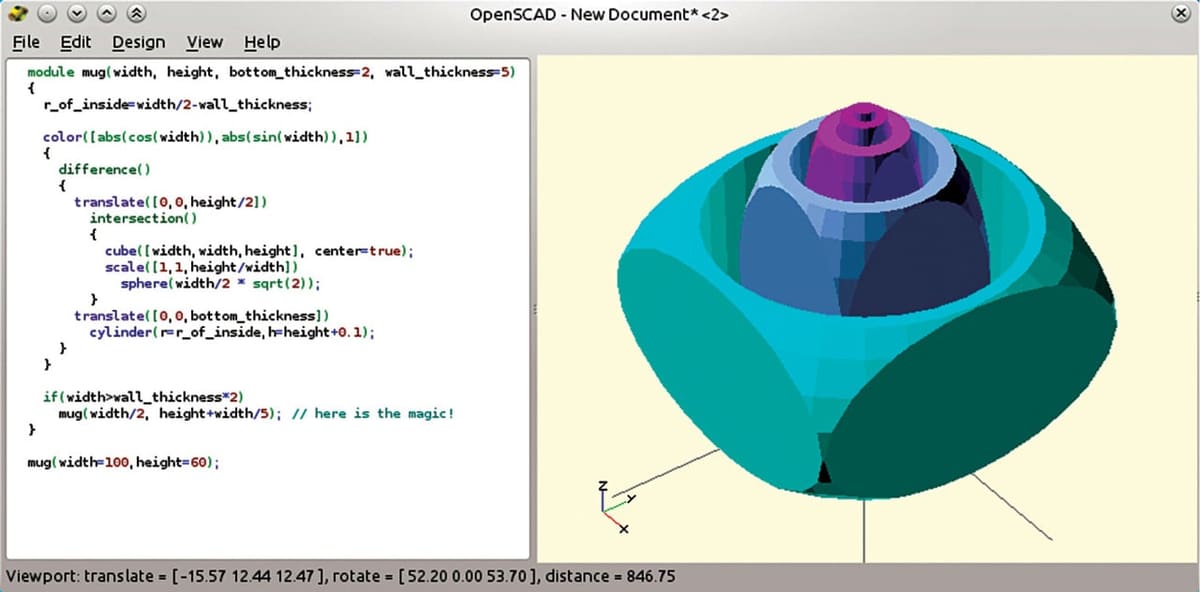Viewport: 1200px width, 592px height.
Task: Click the double-chevron roll-up icon
Action: 136,13
